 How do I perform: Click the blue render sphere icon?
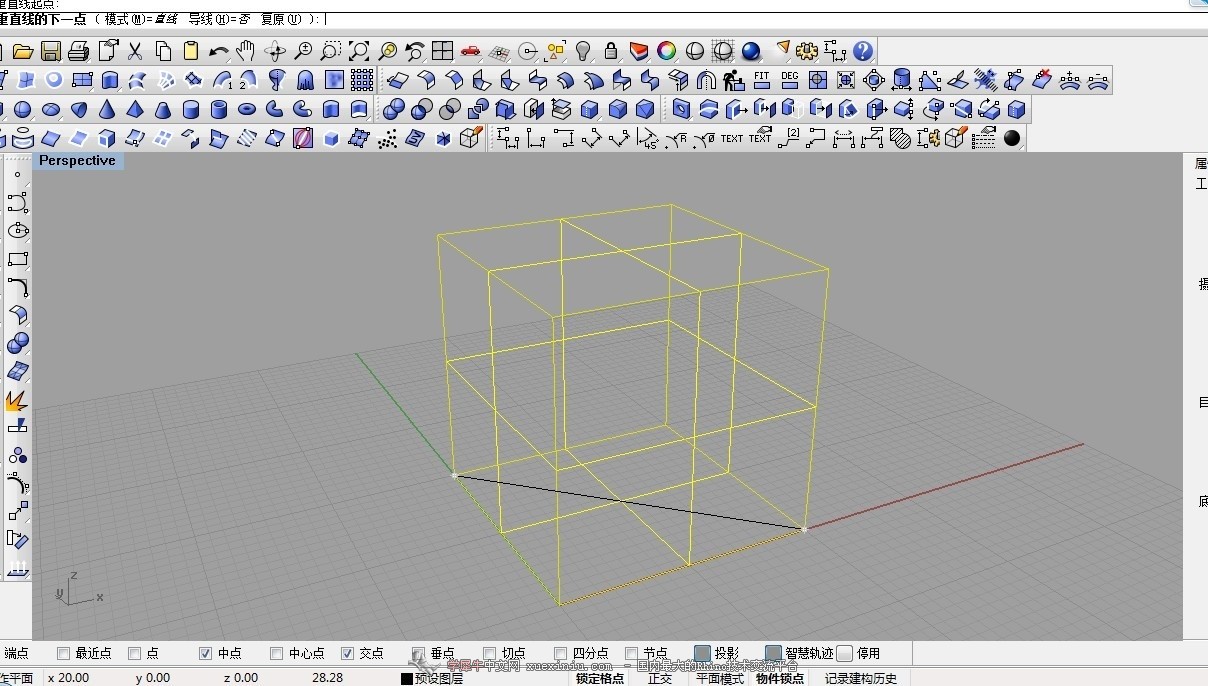pos(751,51)
